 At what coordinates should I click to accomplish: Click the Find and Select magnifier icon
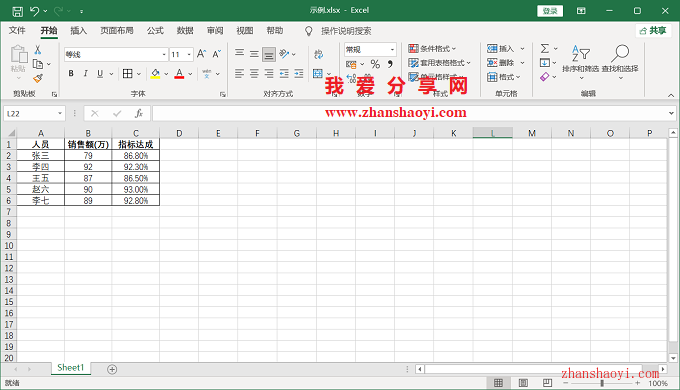coord(620,53)
